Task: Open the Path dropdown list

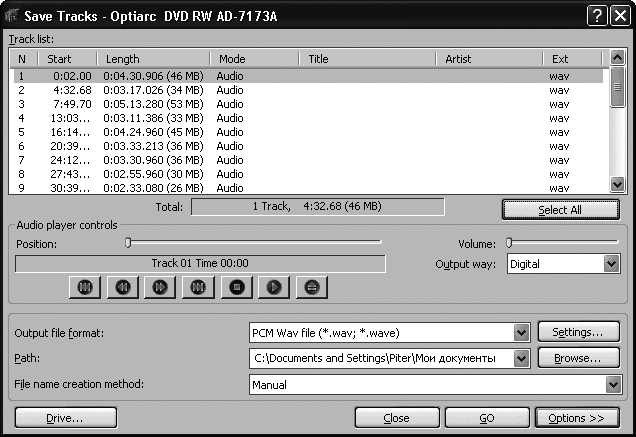Action: [x=520, y=358]
